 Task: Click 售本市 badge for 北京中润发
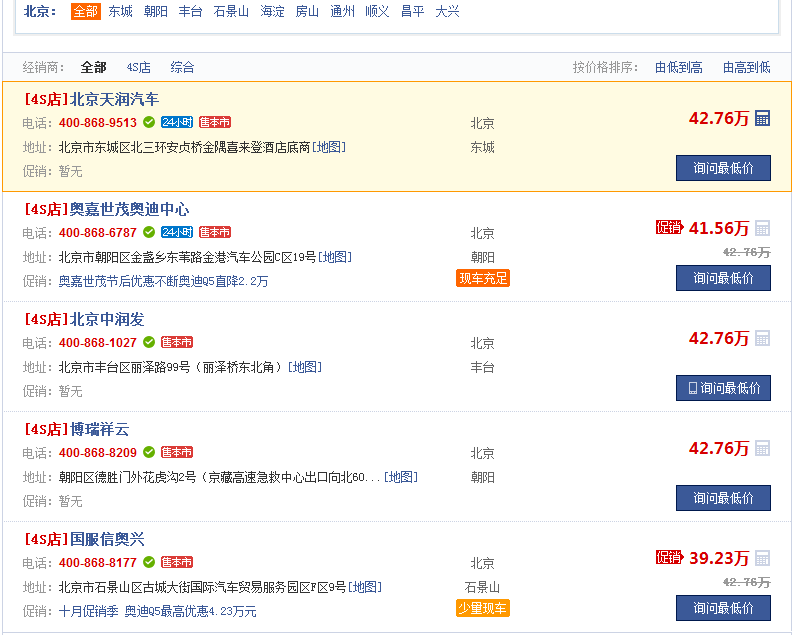[177, 342]
